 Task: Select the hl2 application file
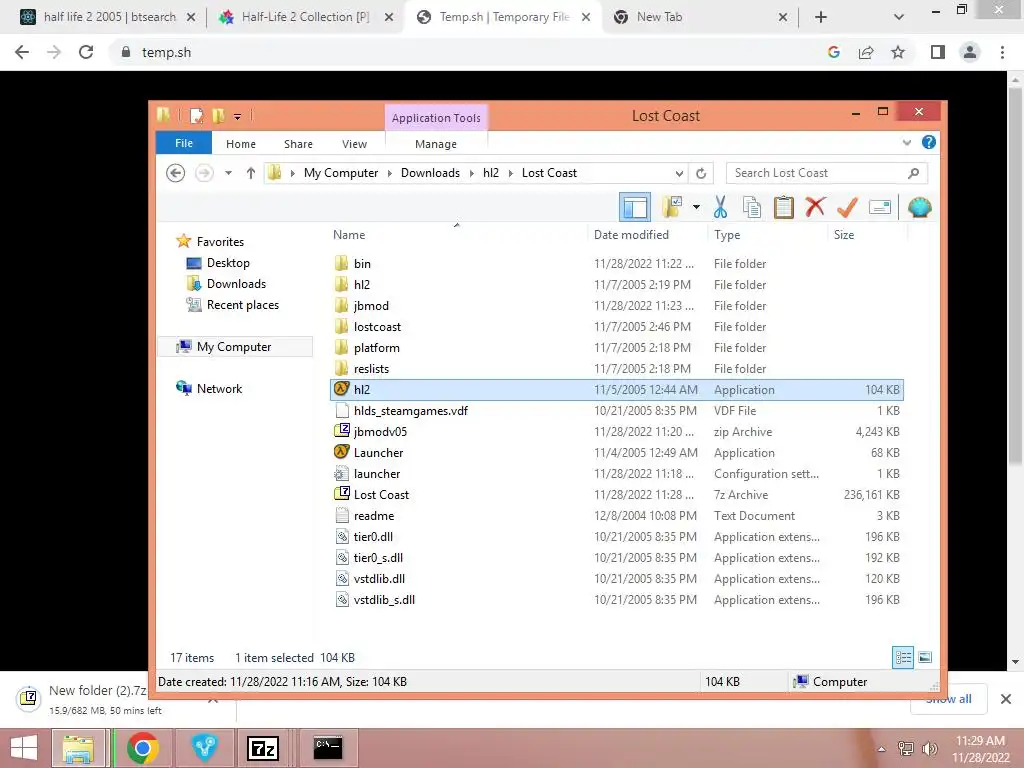[616, 390]
